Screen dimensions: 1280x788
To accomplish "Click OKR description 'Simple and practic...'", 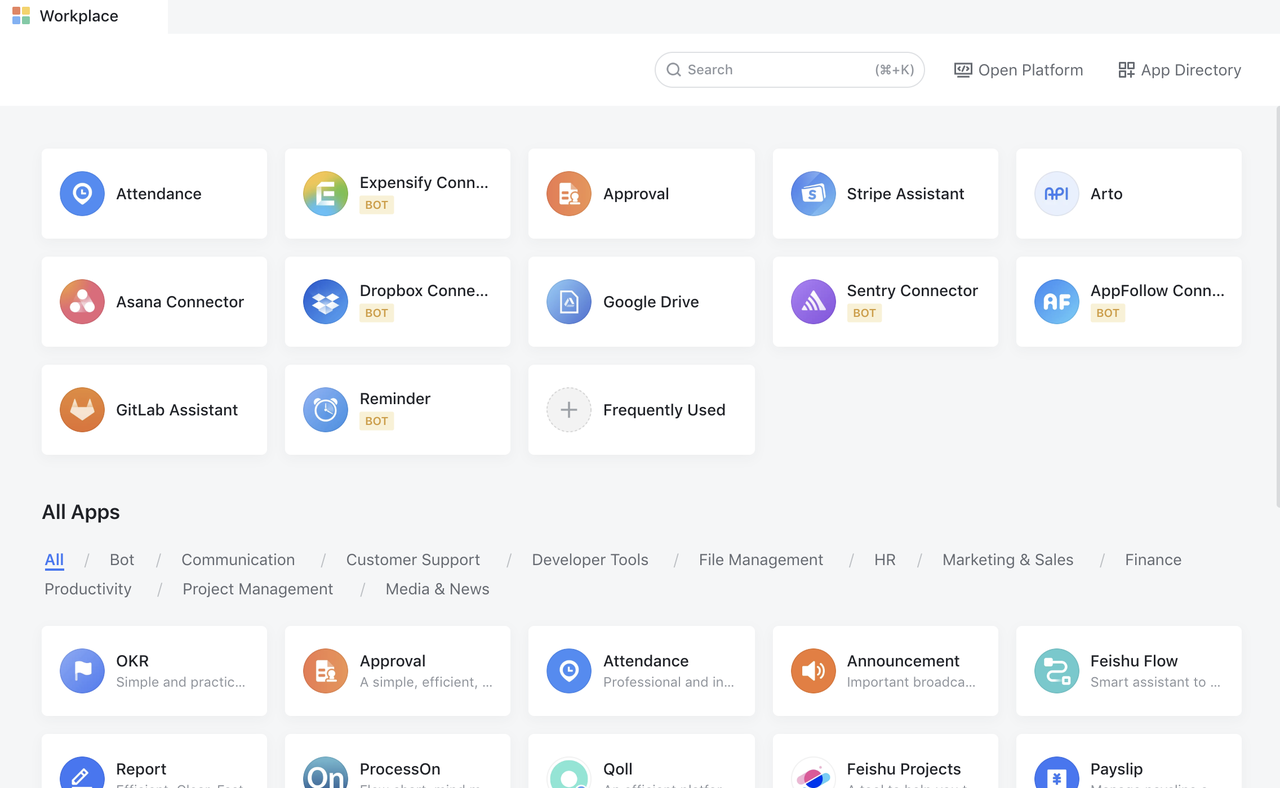I will coord(180,682).
